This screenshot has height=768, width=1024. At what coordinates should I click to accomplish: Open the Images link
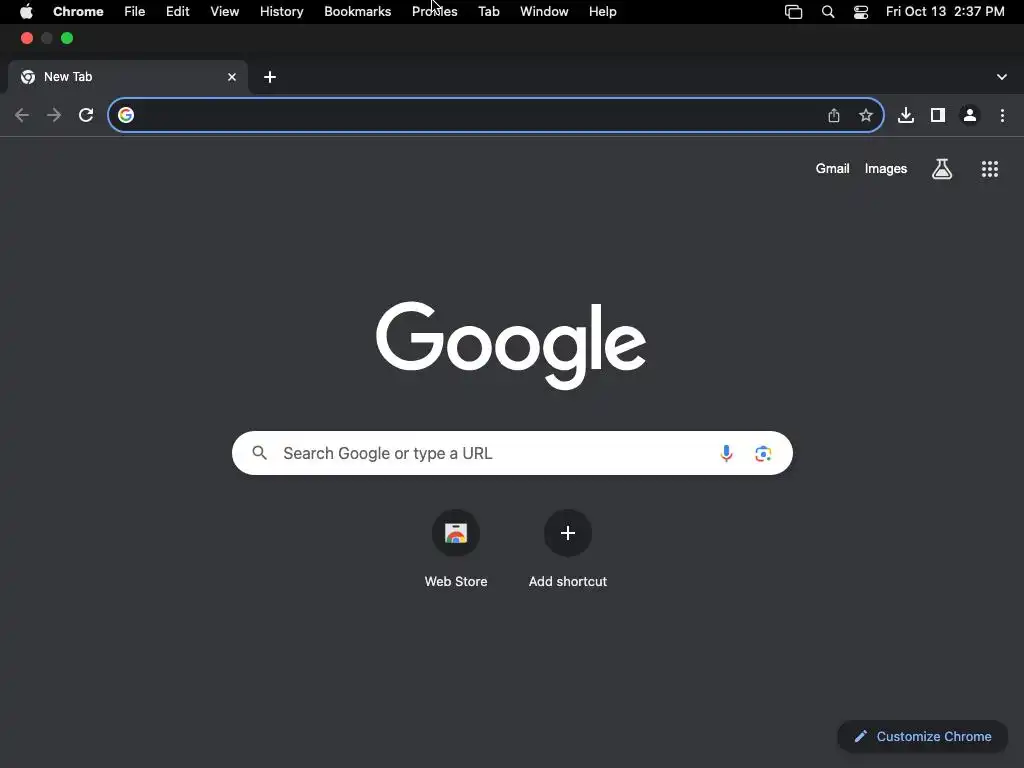[886, 168]
